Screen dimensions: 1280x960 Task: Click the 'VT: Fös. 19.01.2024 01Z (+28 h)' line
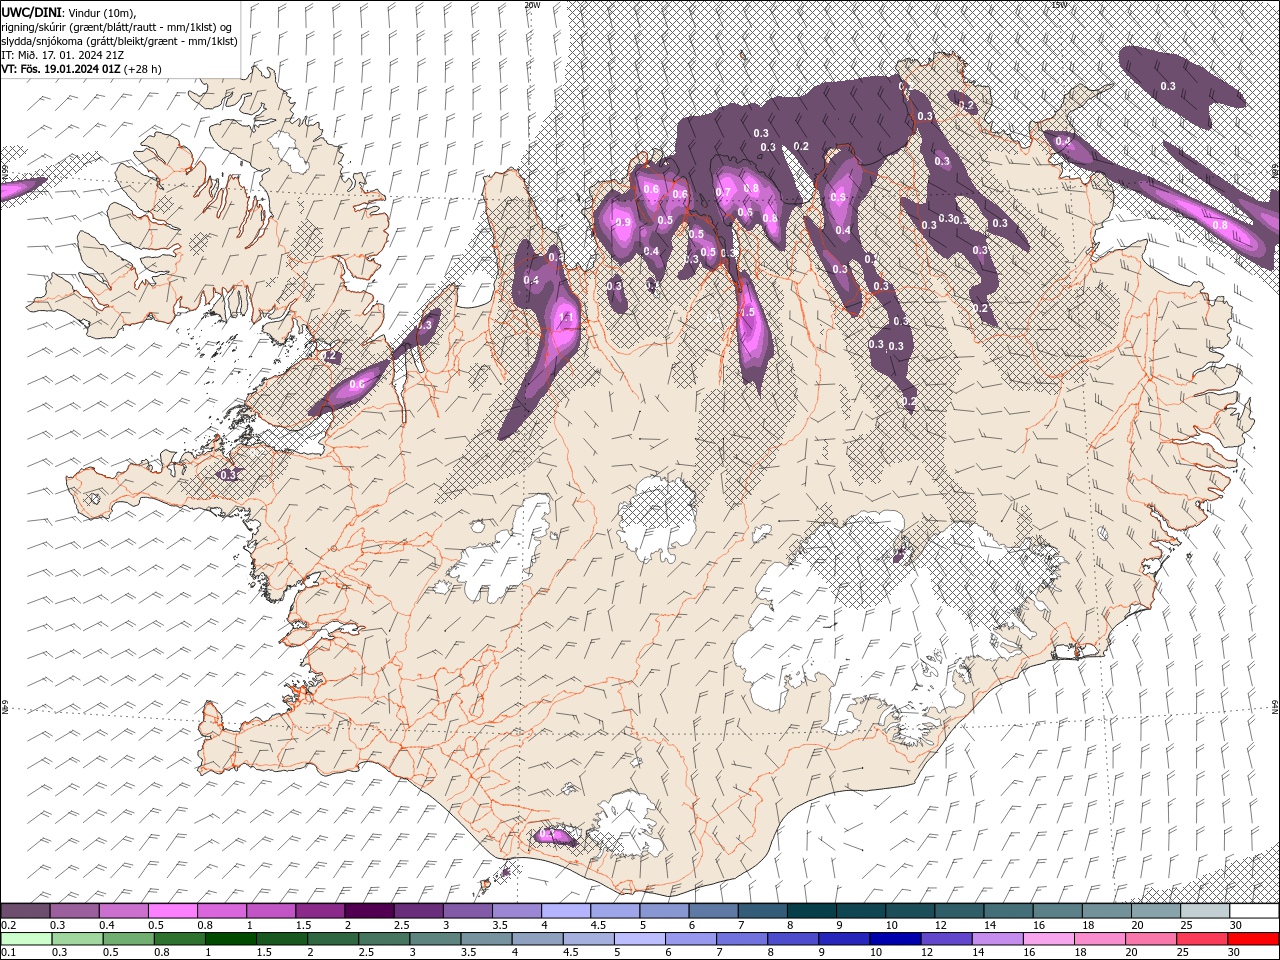point(81,69)
